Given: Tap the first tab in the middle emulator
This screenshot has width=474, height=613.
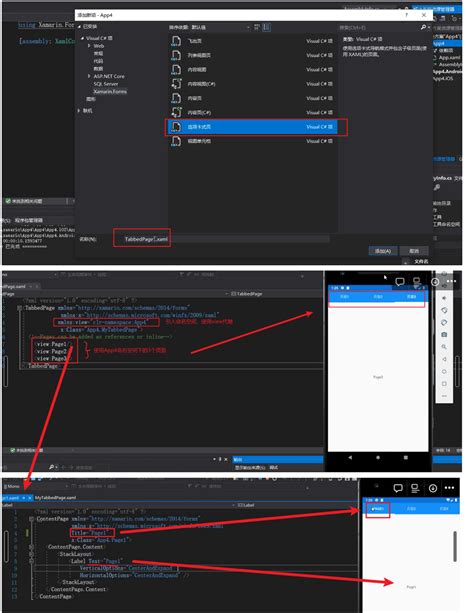Looking at the screenshot, I should point(344,297).
